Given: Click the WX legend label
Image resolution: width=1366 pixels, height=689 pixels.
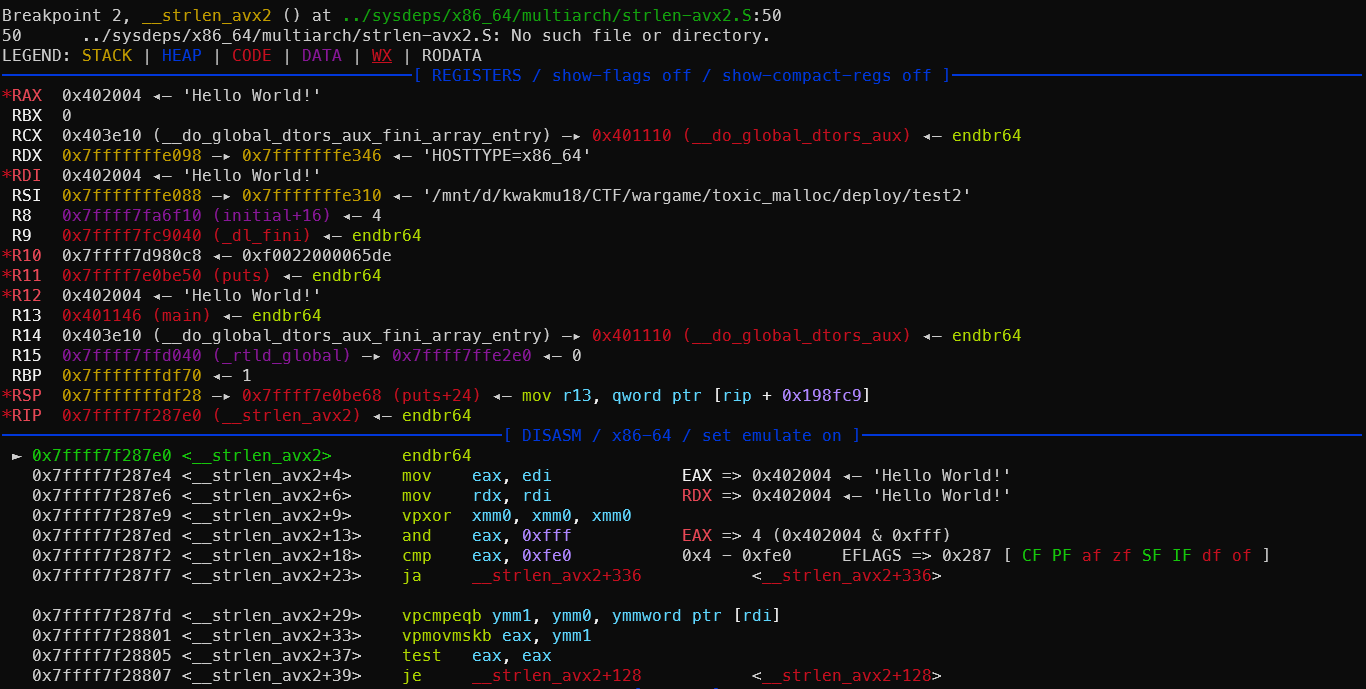Looking at the screenshot, I should (x=381, y=55).
